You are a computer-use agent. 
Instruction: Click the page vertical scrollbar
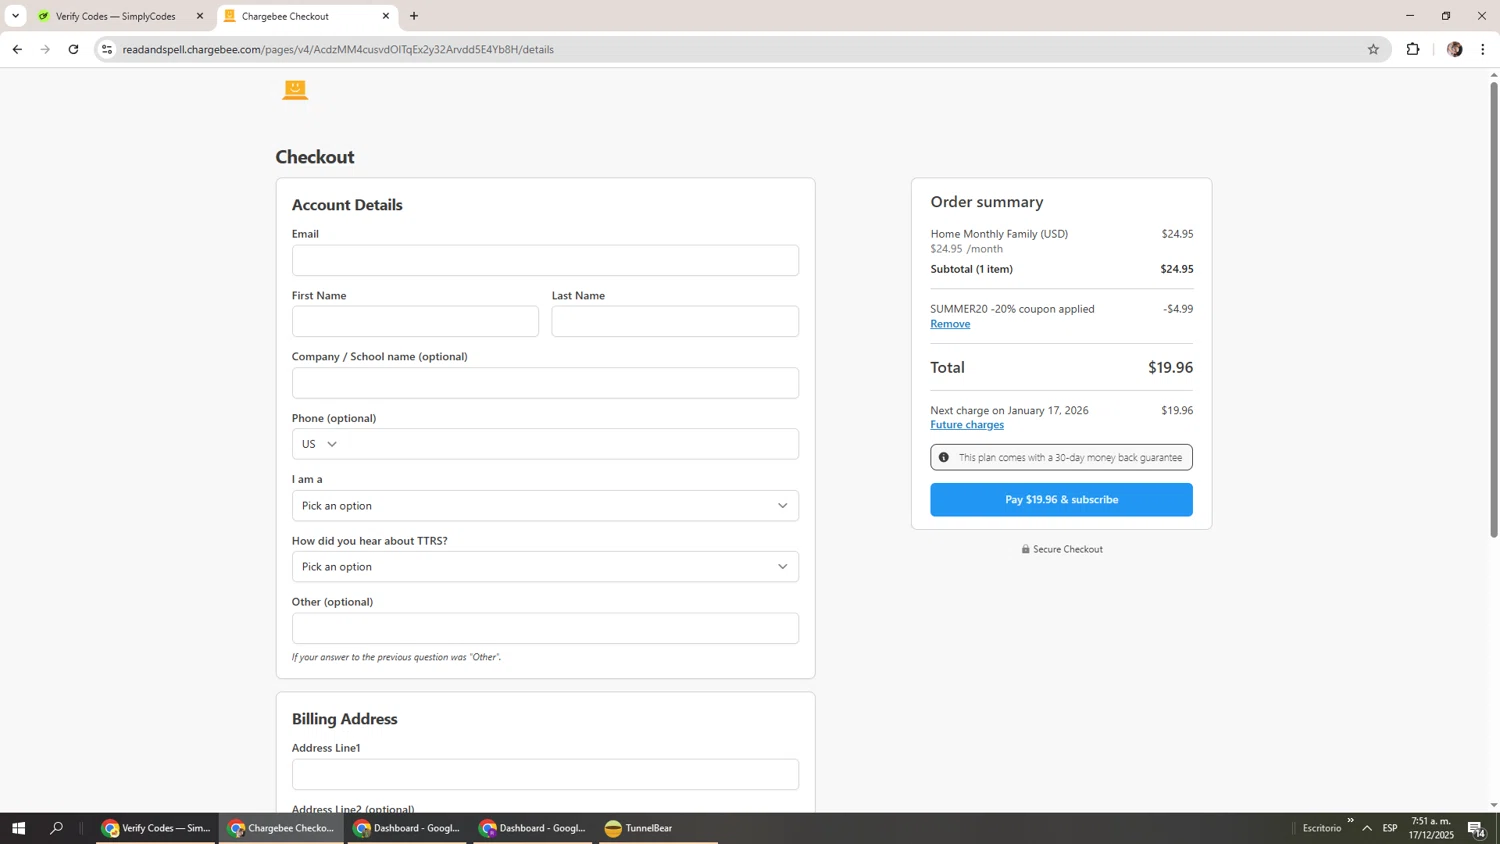coord(1494,310)
